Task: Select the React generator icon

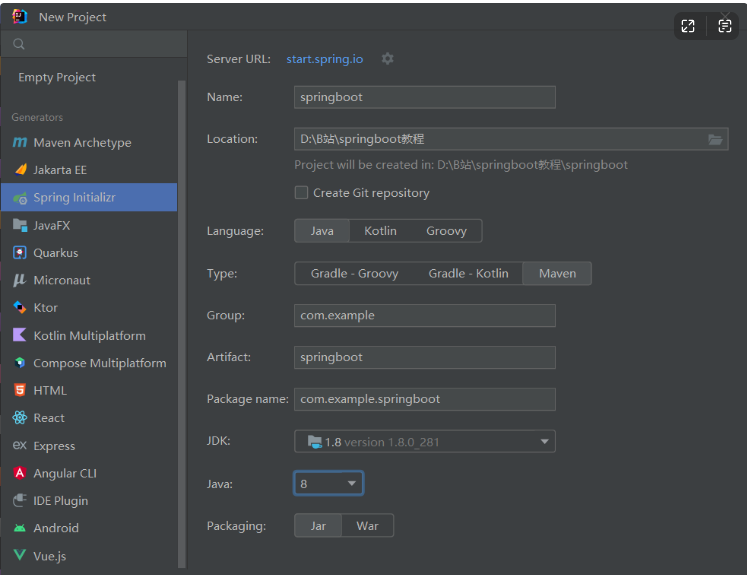Action: click(19, 418)
